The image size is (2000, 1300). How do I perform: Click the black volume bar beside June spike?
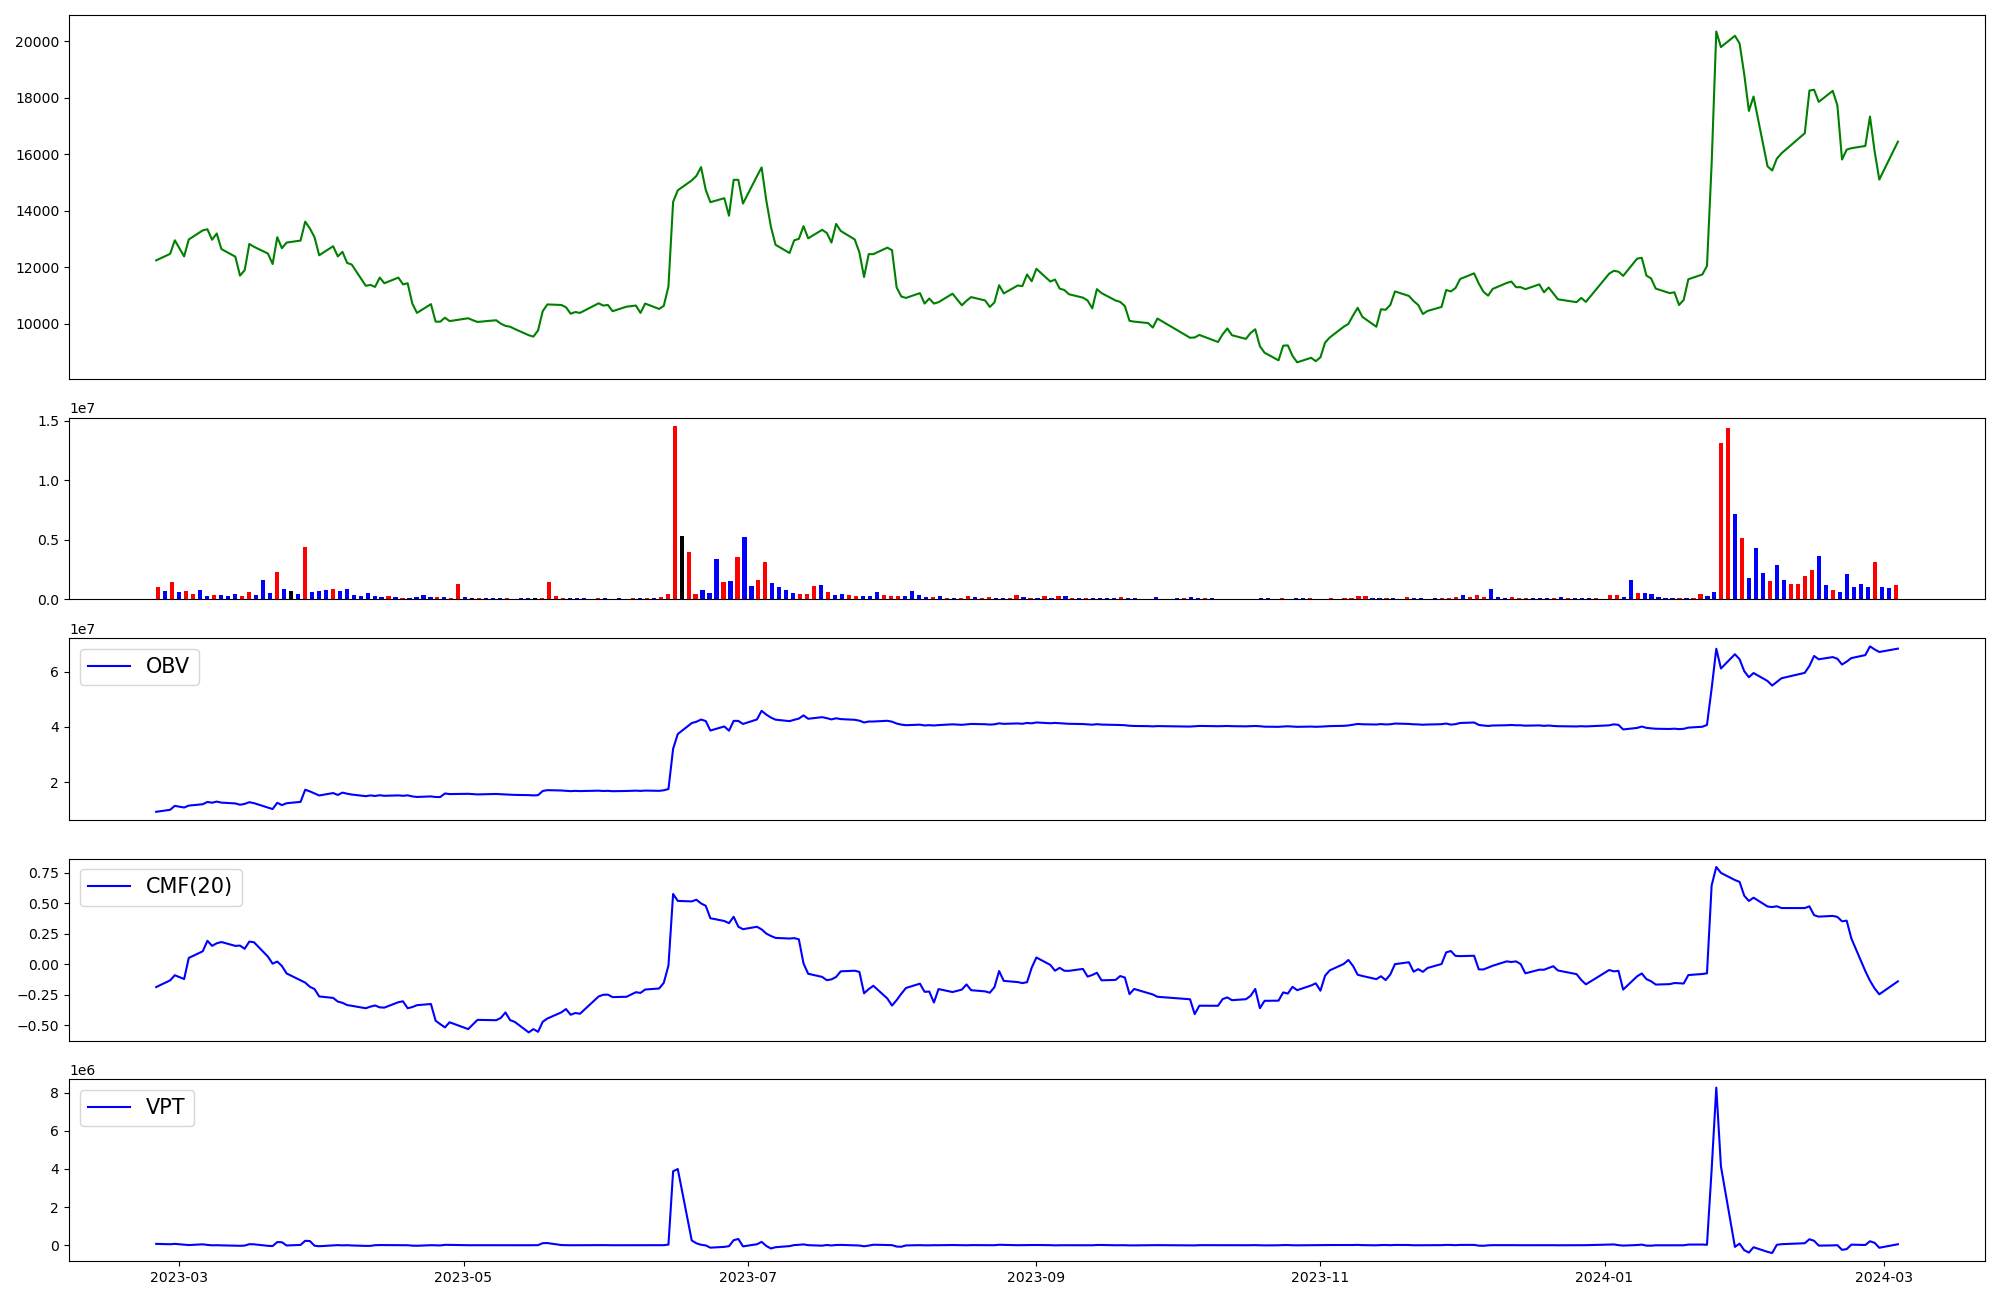point(682,568)
